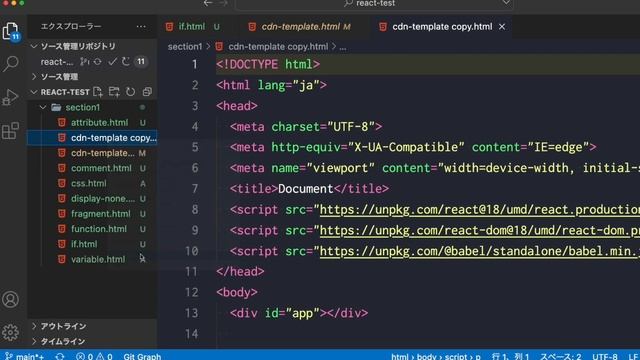Click the react- repository name

coord(57,62)
